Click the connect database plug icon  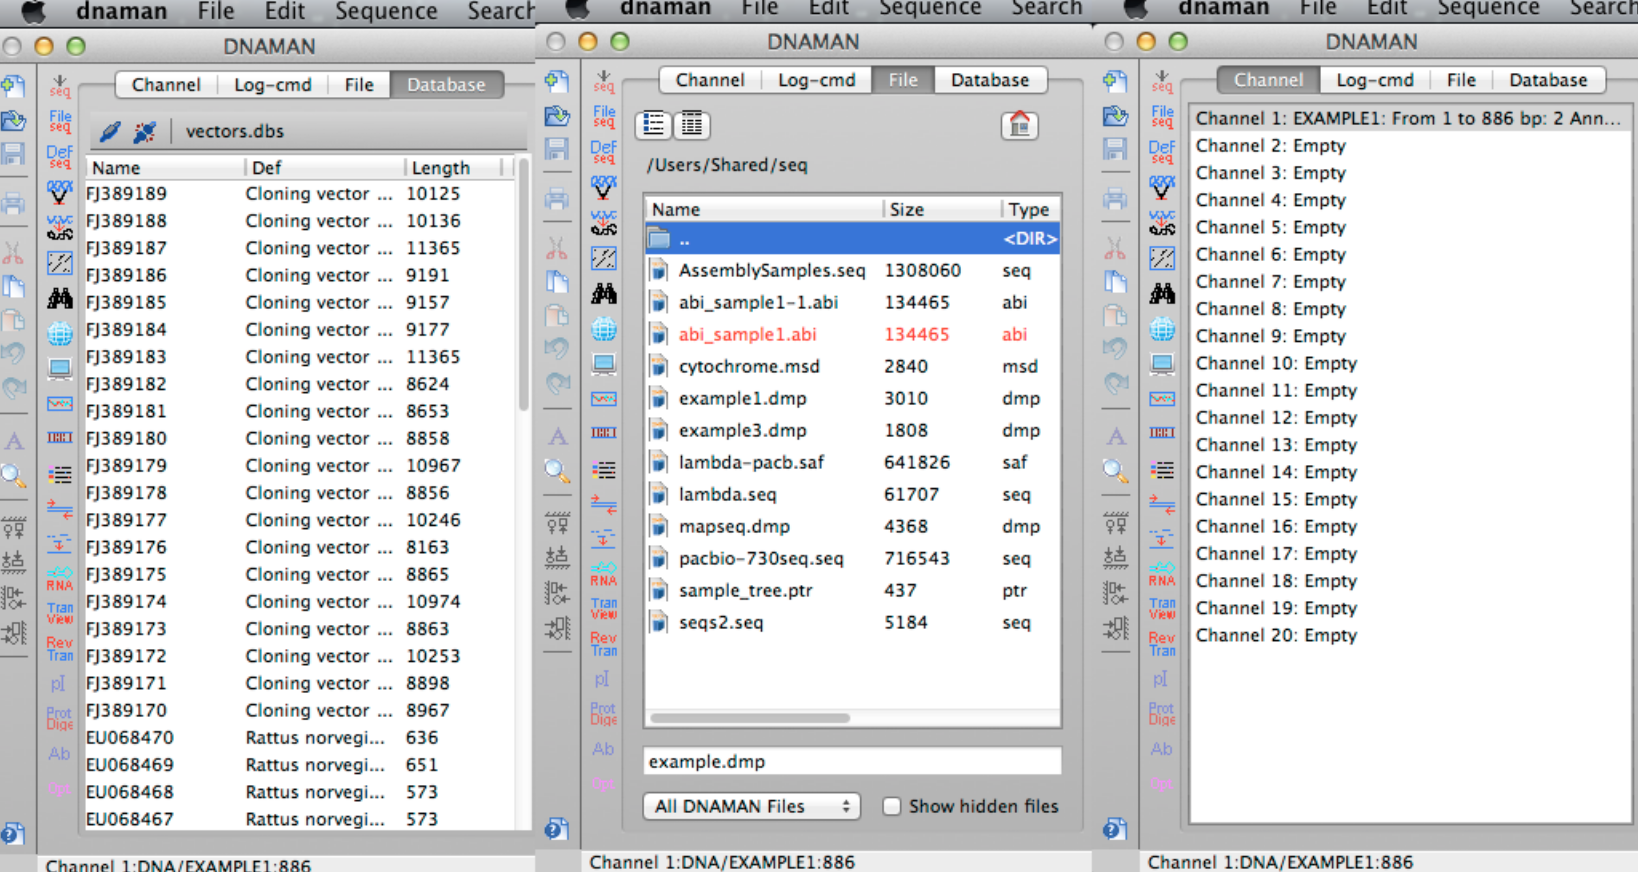(110, 131)
